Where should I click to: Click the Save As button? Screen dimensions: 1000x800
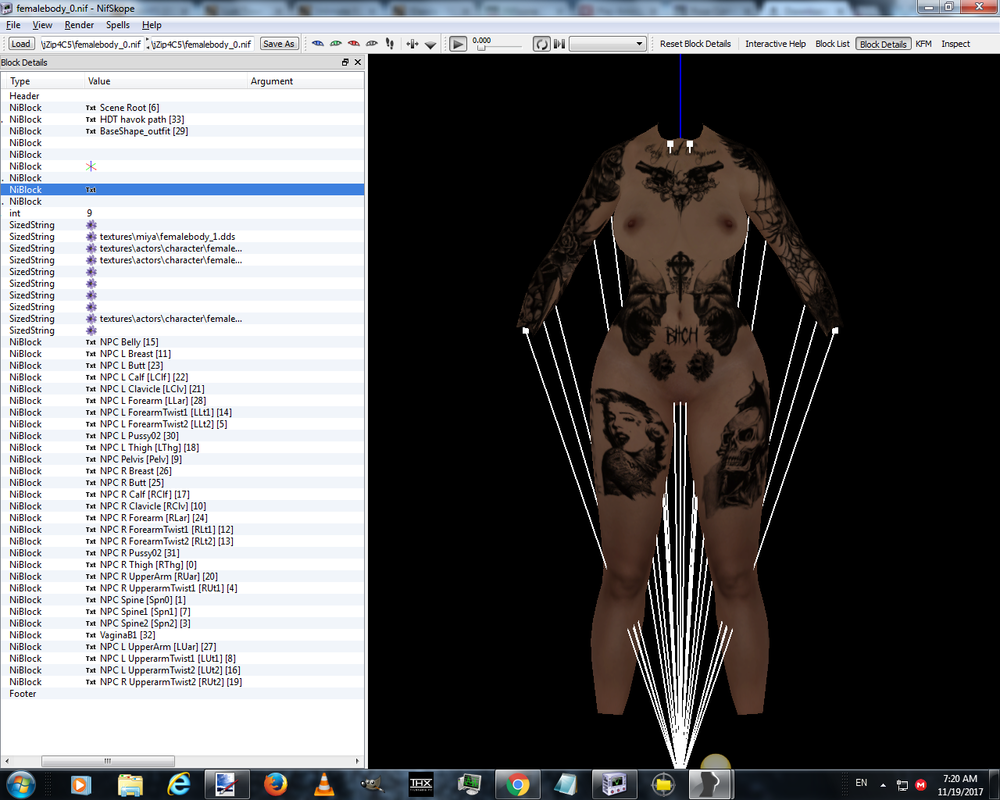point(279,44)
